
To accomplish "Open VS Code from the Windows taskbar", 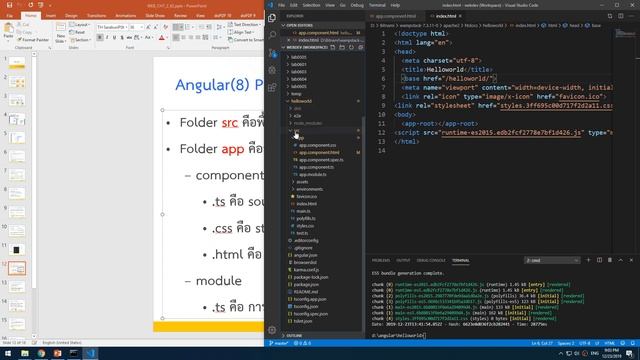I will [x=91, y=353].
